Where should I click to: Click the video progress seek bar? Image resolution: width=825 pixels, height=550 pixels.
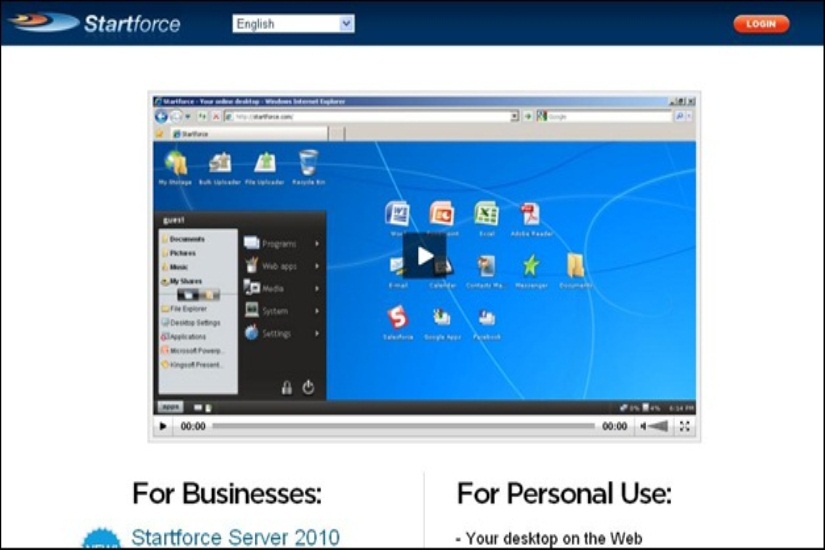coord(403,426)
